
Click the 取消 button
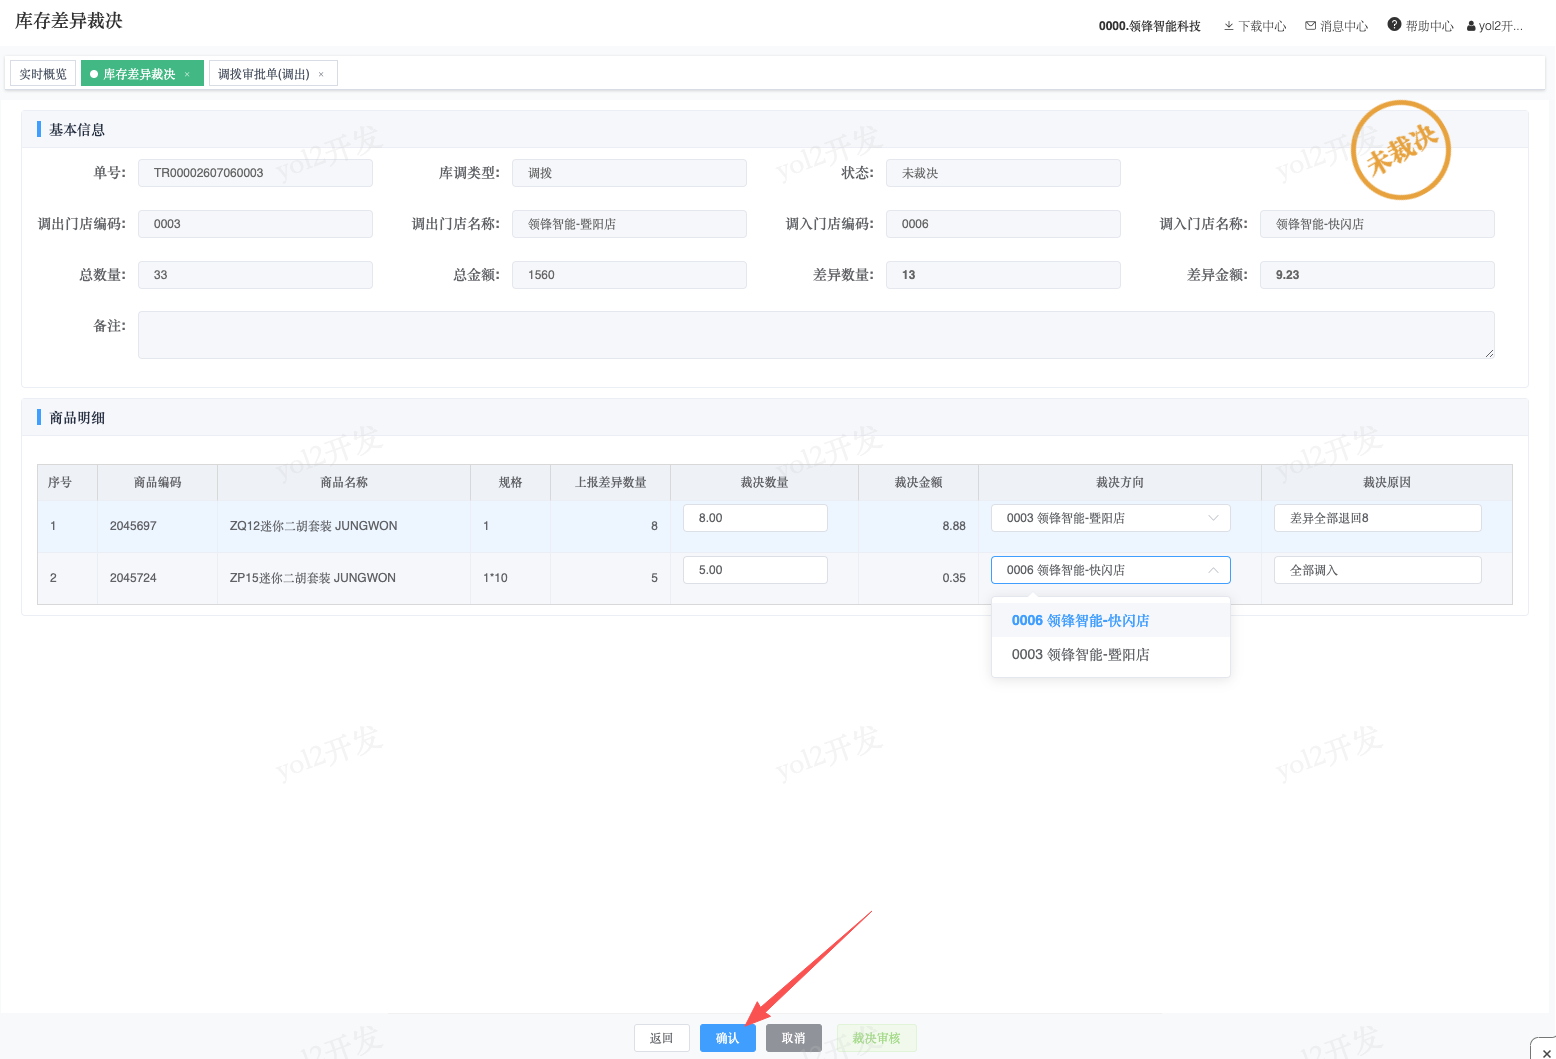[x=794, y=1038]
